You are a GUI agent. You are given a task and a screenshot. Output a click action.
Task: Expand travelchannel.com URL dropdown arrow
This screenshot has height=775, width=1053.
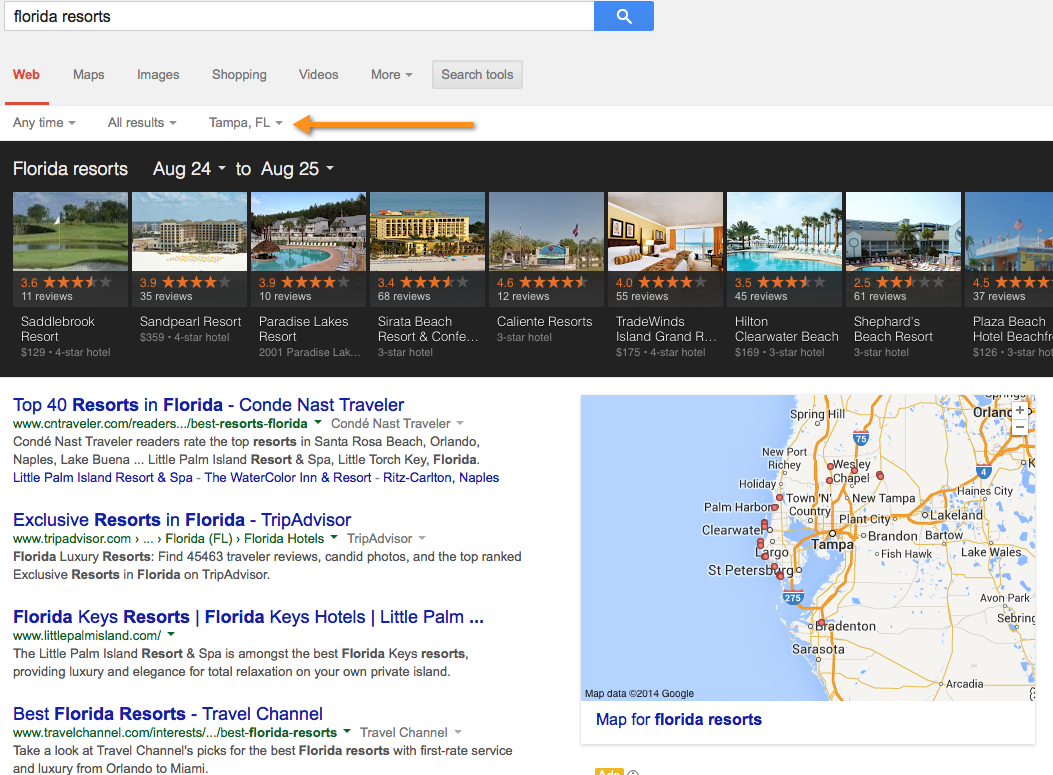[x=347, y=731]
